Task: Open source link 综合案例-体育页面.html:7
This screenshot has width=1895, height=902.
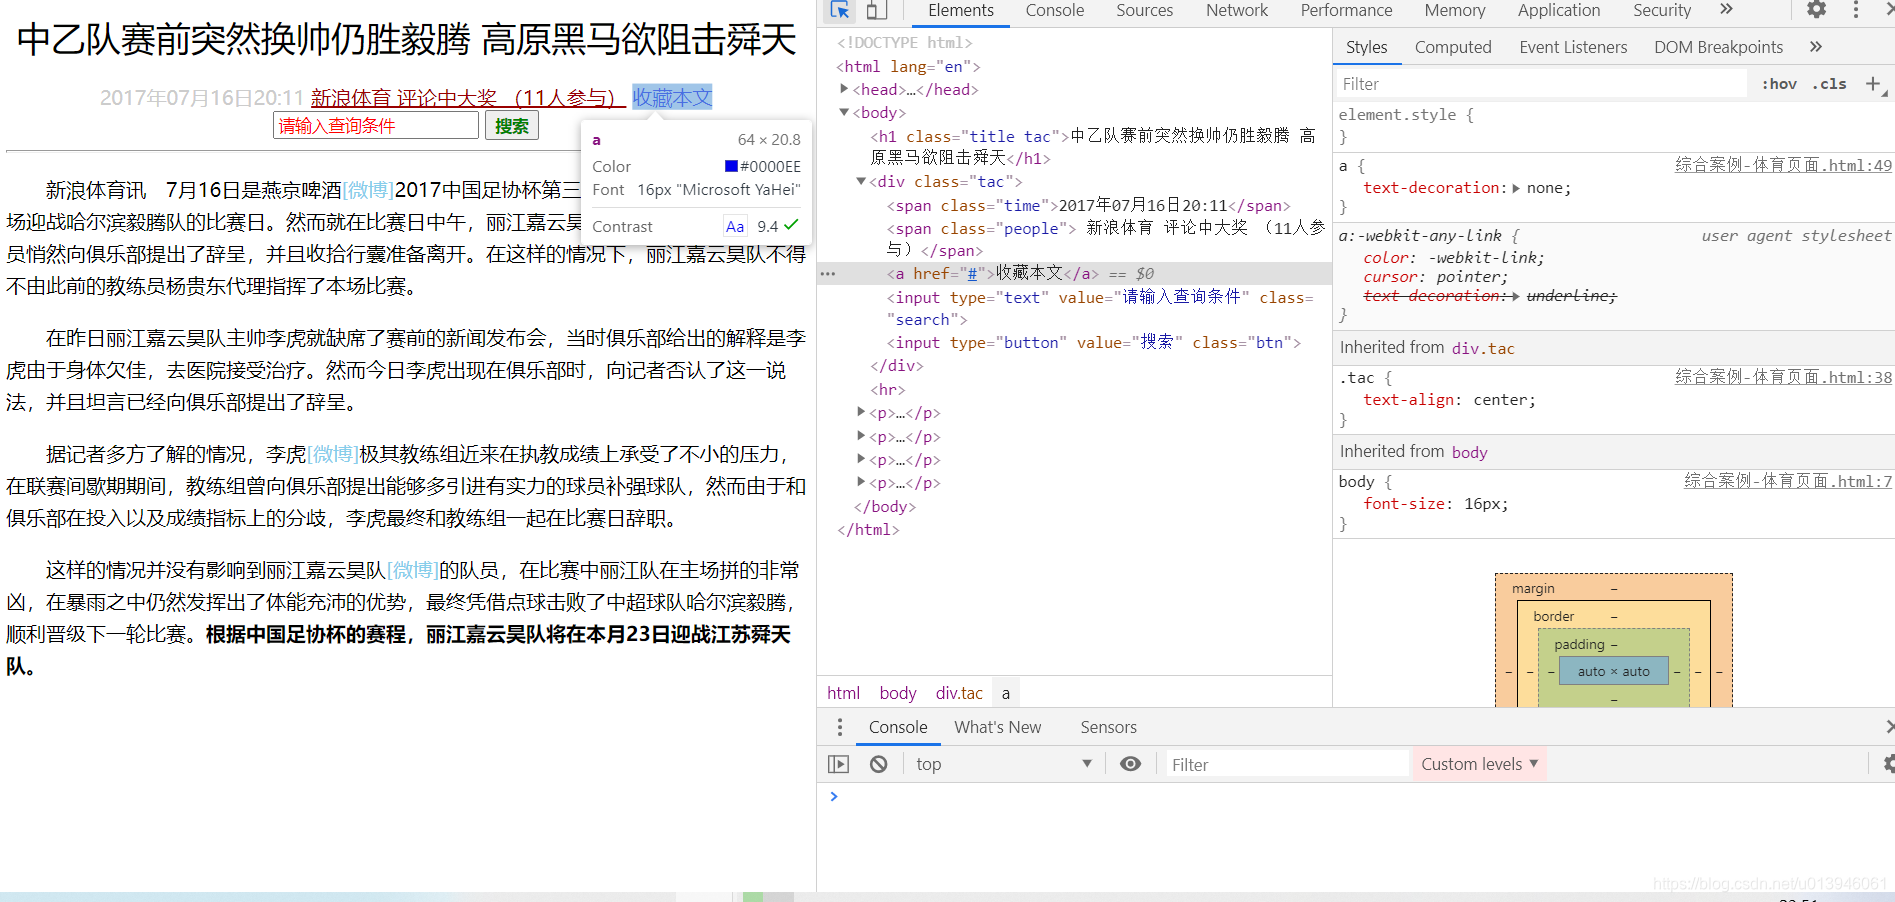Action: (x=1787, y=481)
